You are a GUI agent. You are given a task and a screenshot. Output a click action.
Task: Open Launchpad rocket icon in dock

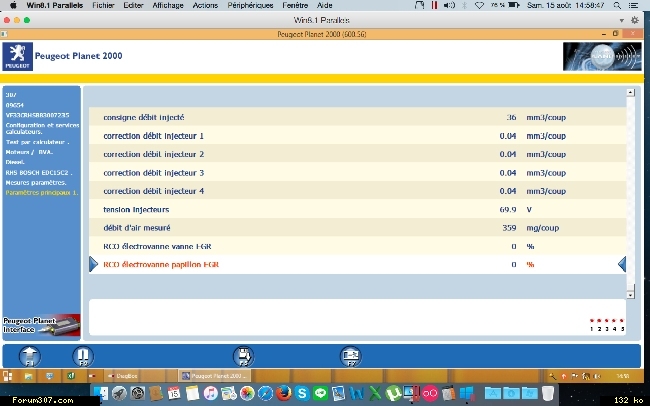coord(119,393)
